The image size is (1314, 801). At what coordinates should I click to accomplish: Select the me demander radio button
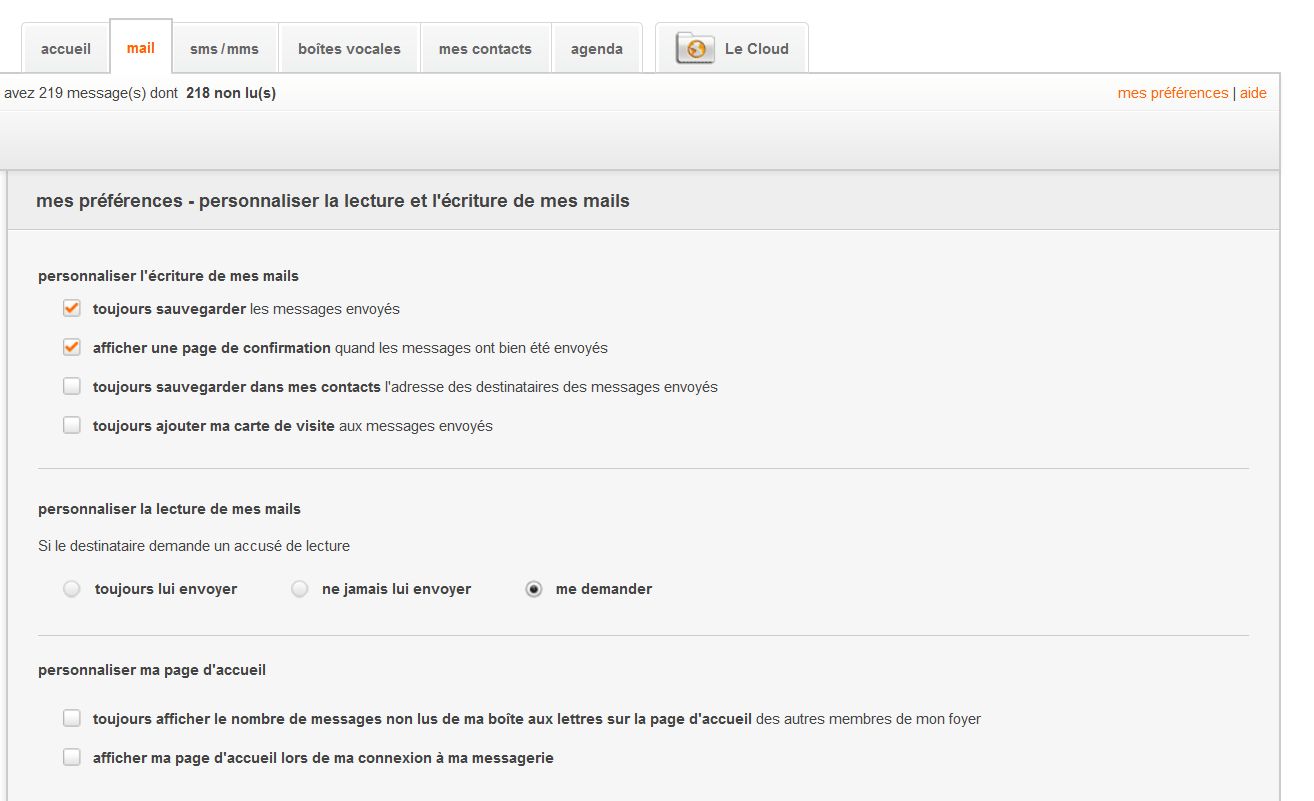tap(534, 590)
